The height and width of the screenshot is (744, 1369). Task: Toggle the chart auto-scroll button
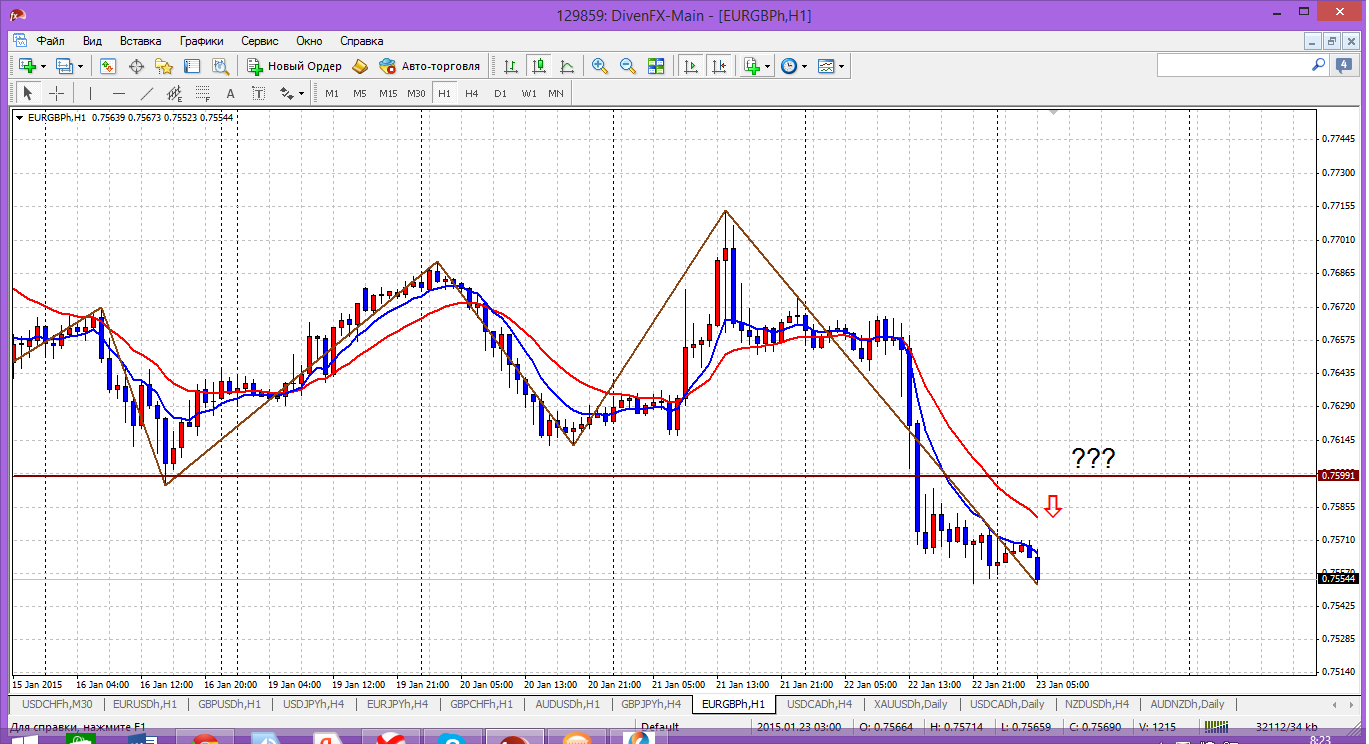pos(690,66)
